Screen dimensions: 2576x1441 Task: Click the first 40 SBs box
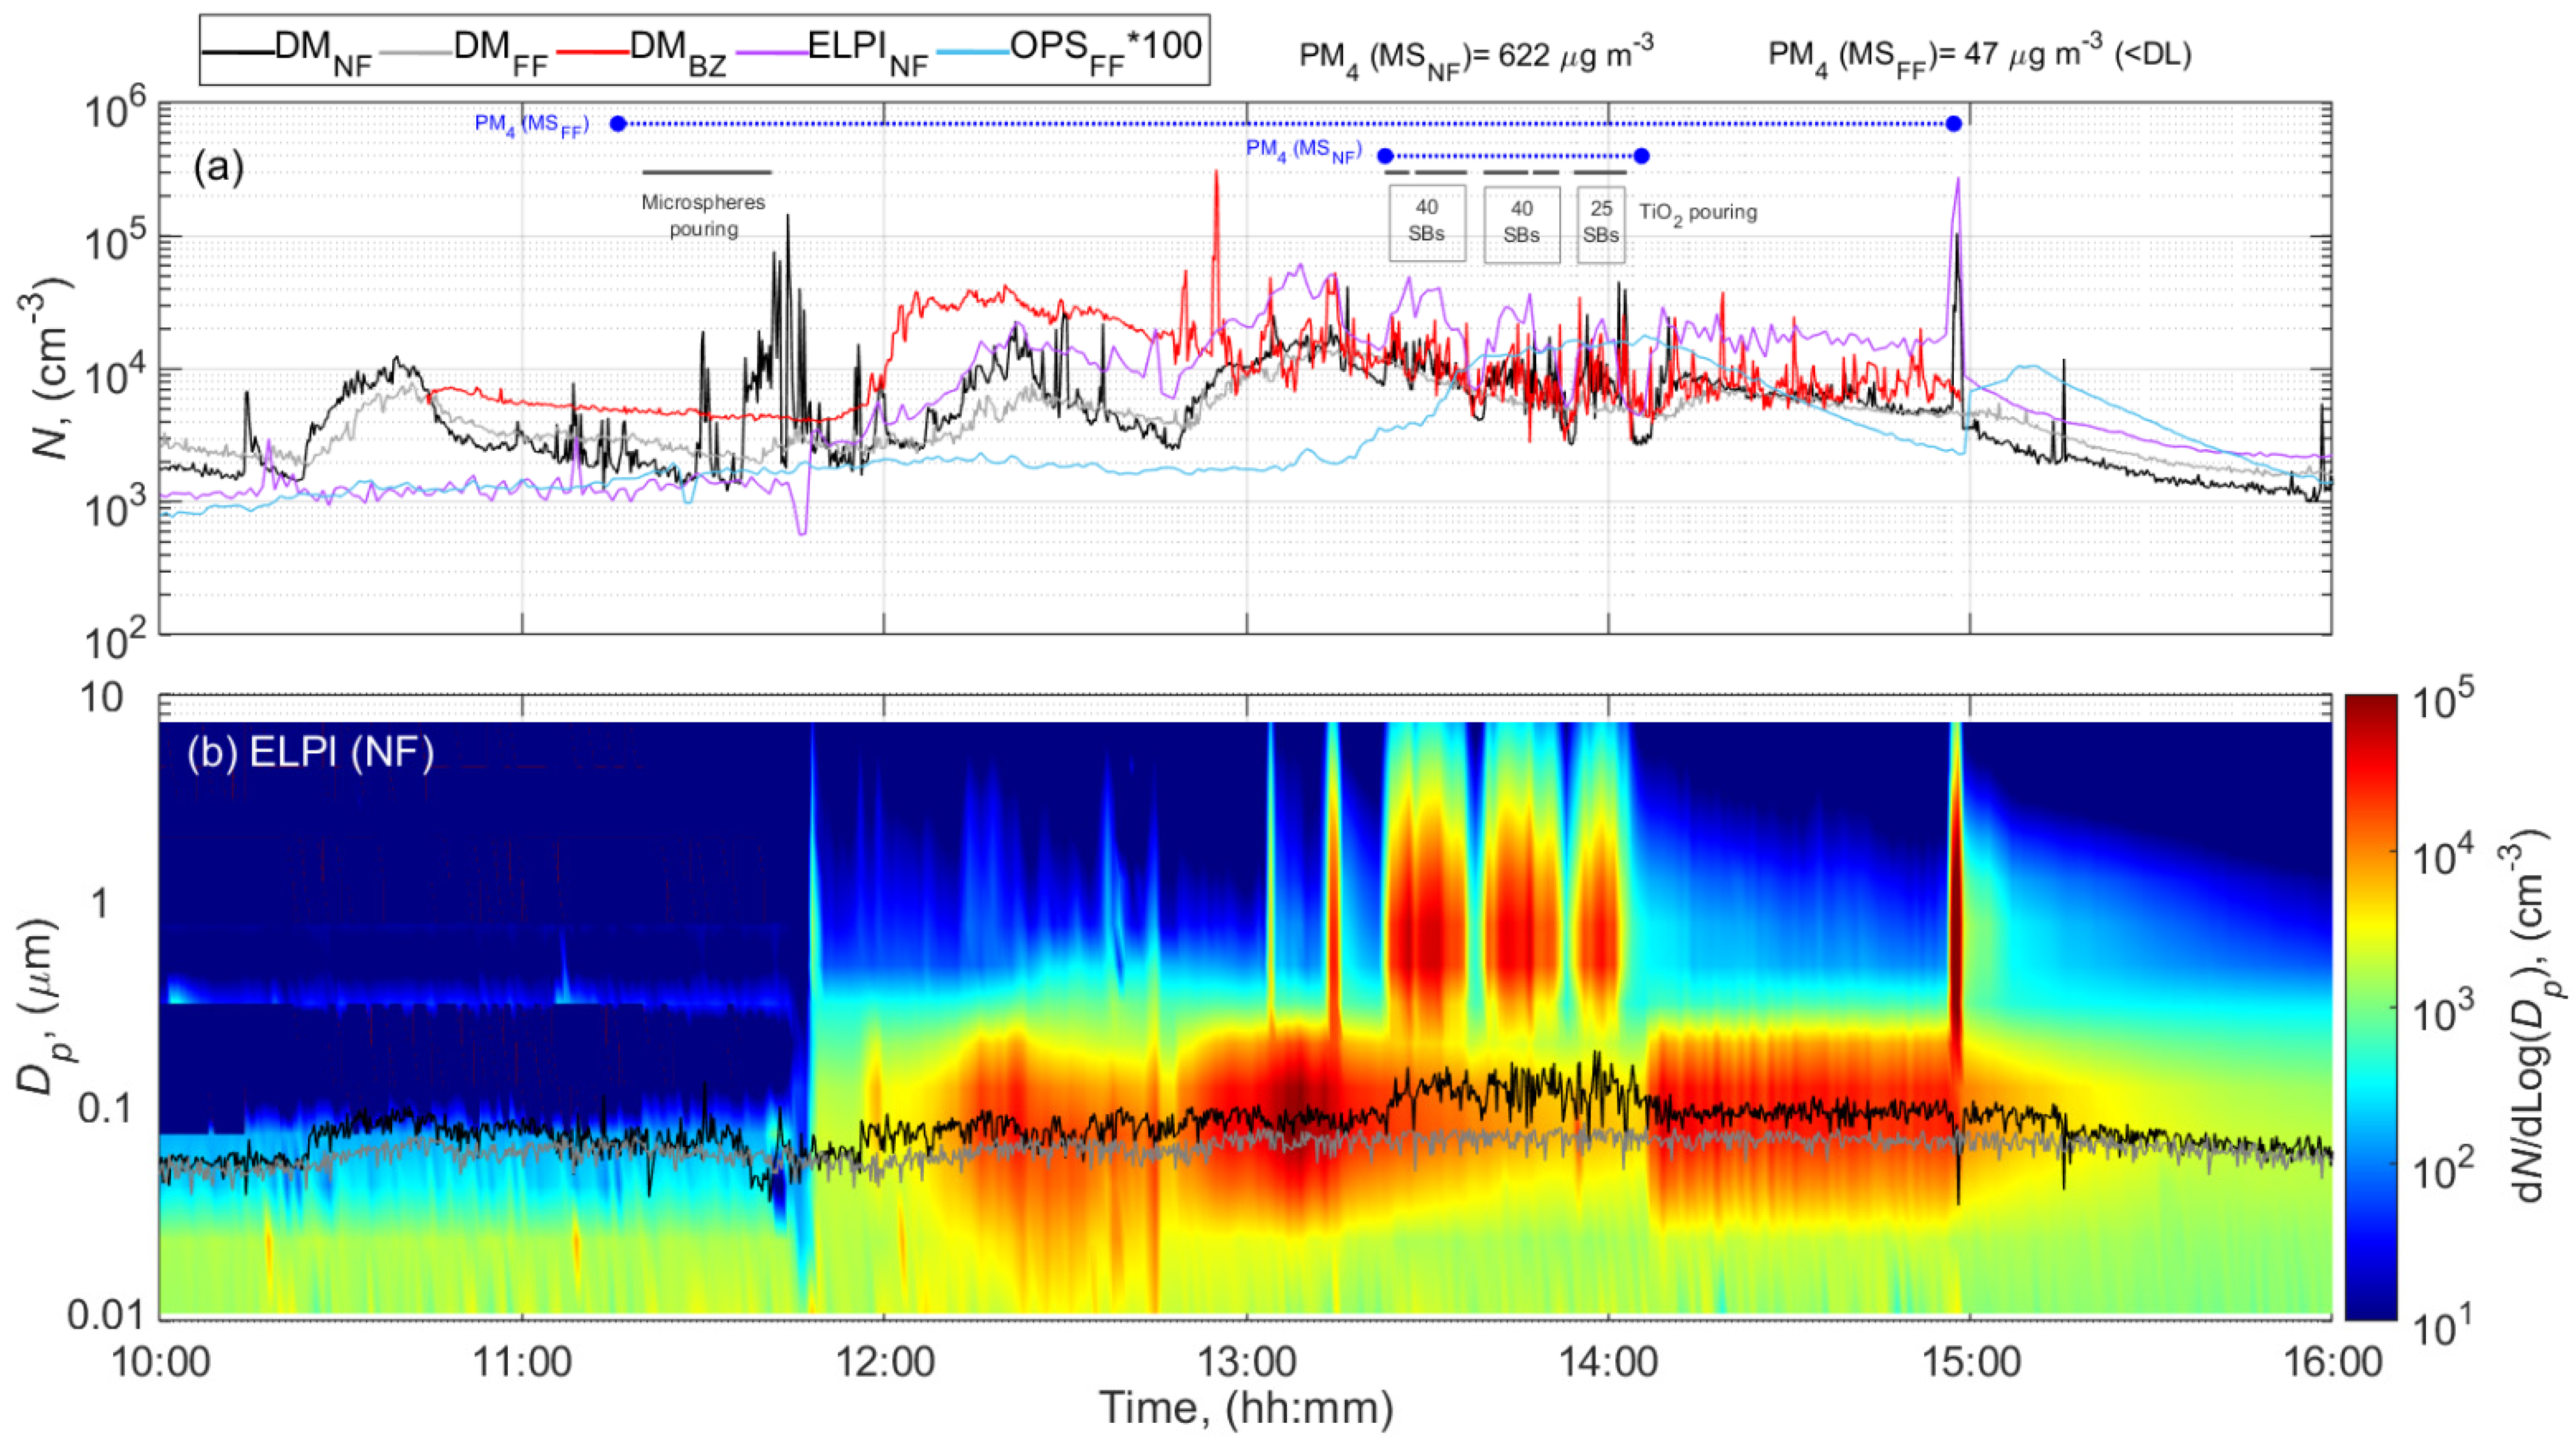(1427, 223)
